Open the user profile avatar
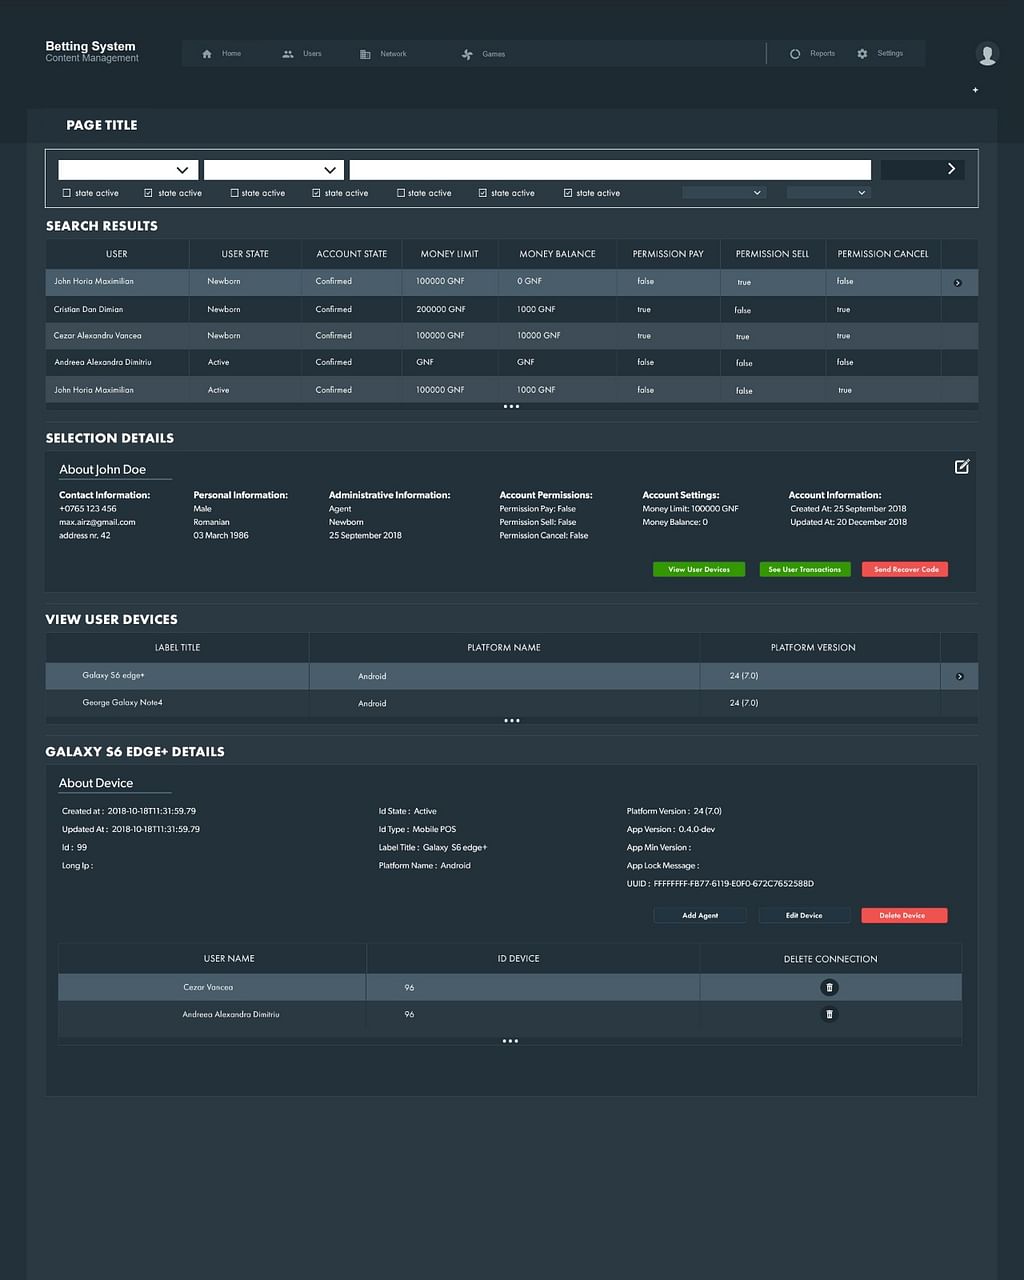Viewport: 1024px width, 1280px height. tap(987, 55)
